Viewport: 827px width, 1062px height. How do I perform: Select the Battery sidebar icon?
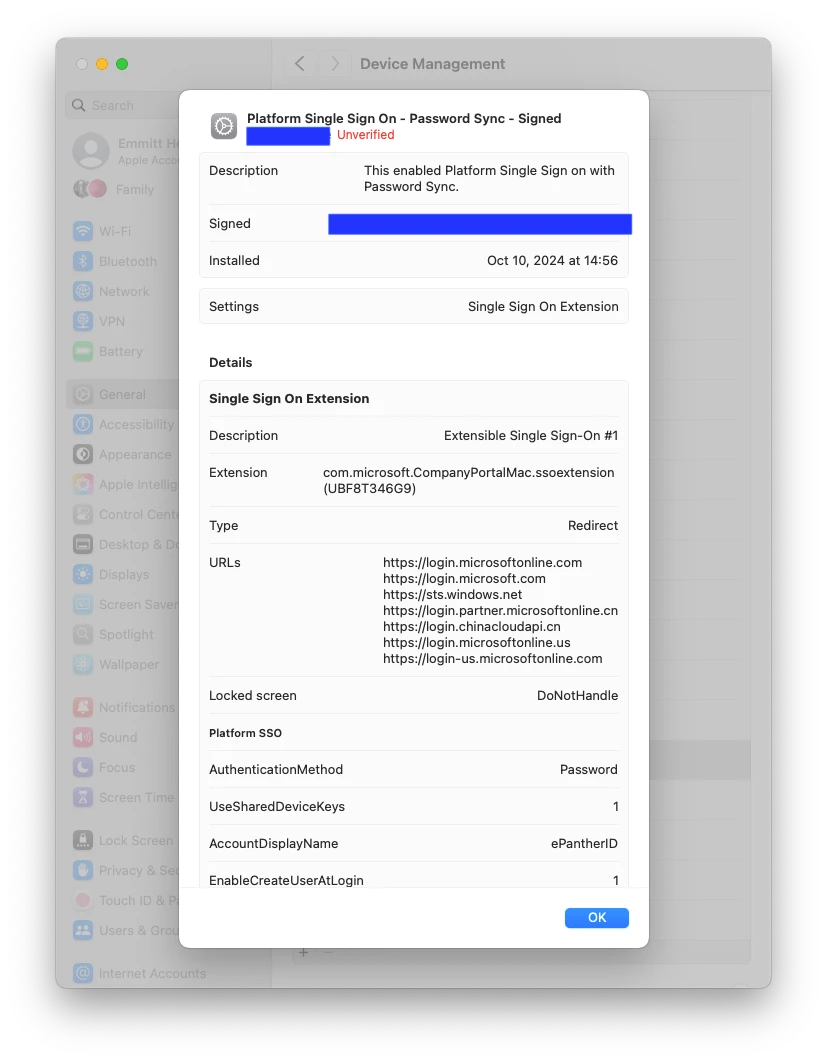pos(83,351)
